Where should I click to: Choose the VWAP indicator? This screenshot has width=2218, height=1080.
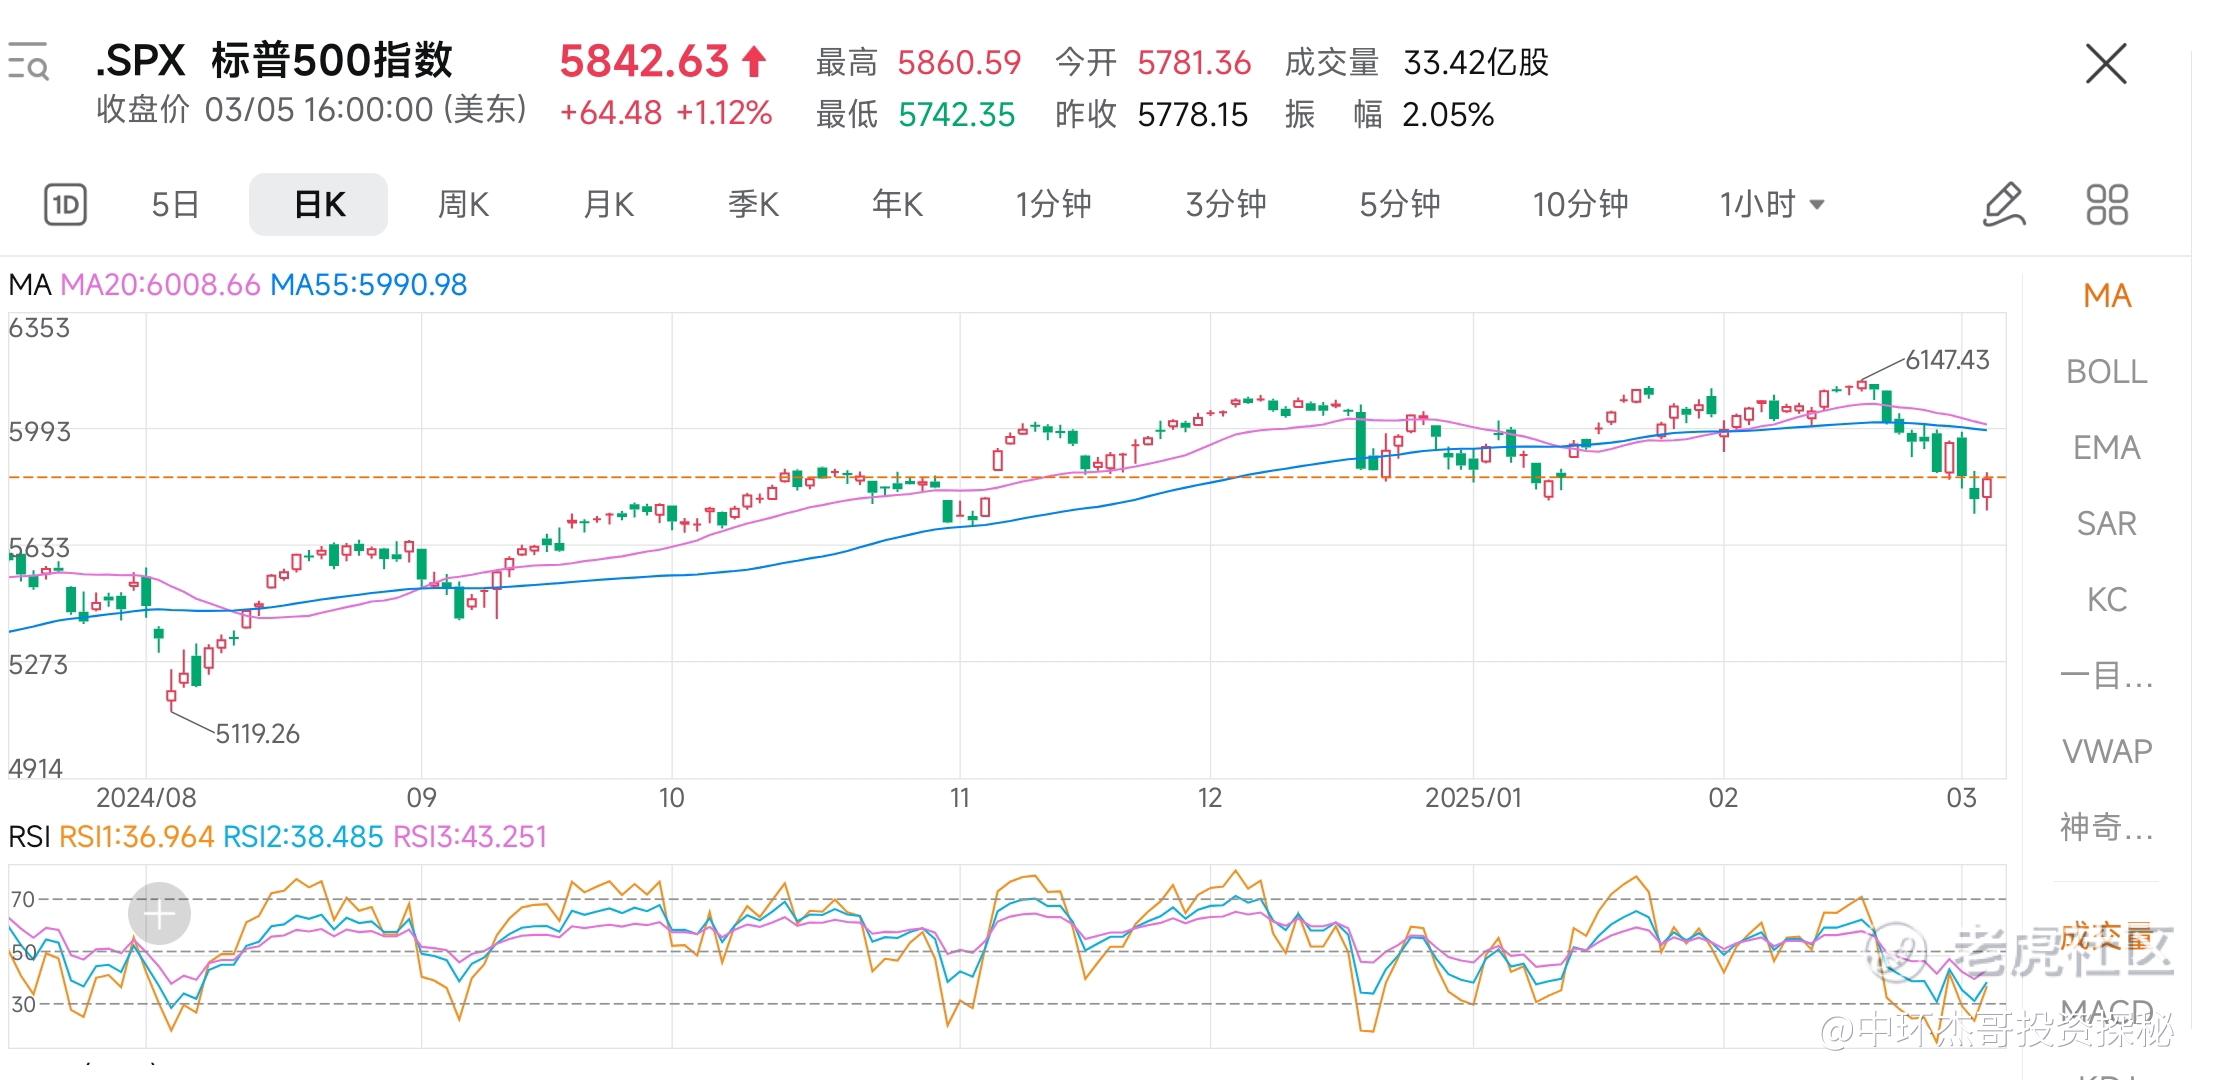click(2107, 751)
